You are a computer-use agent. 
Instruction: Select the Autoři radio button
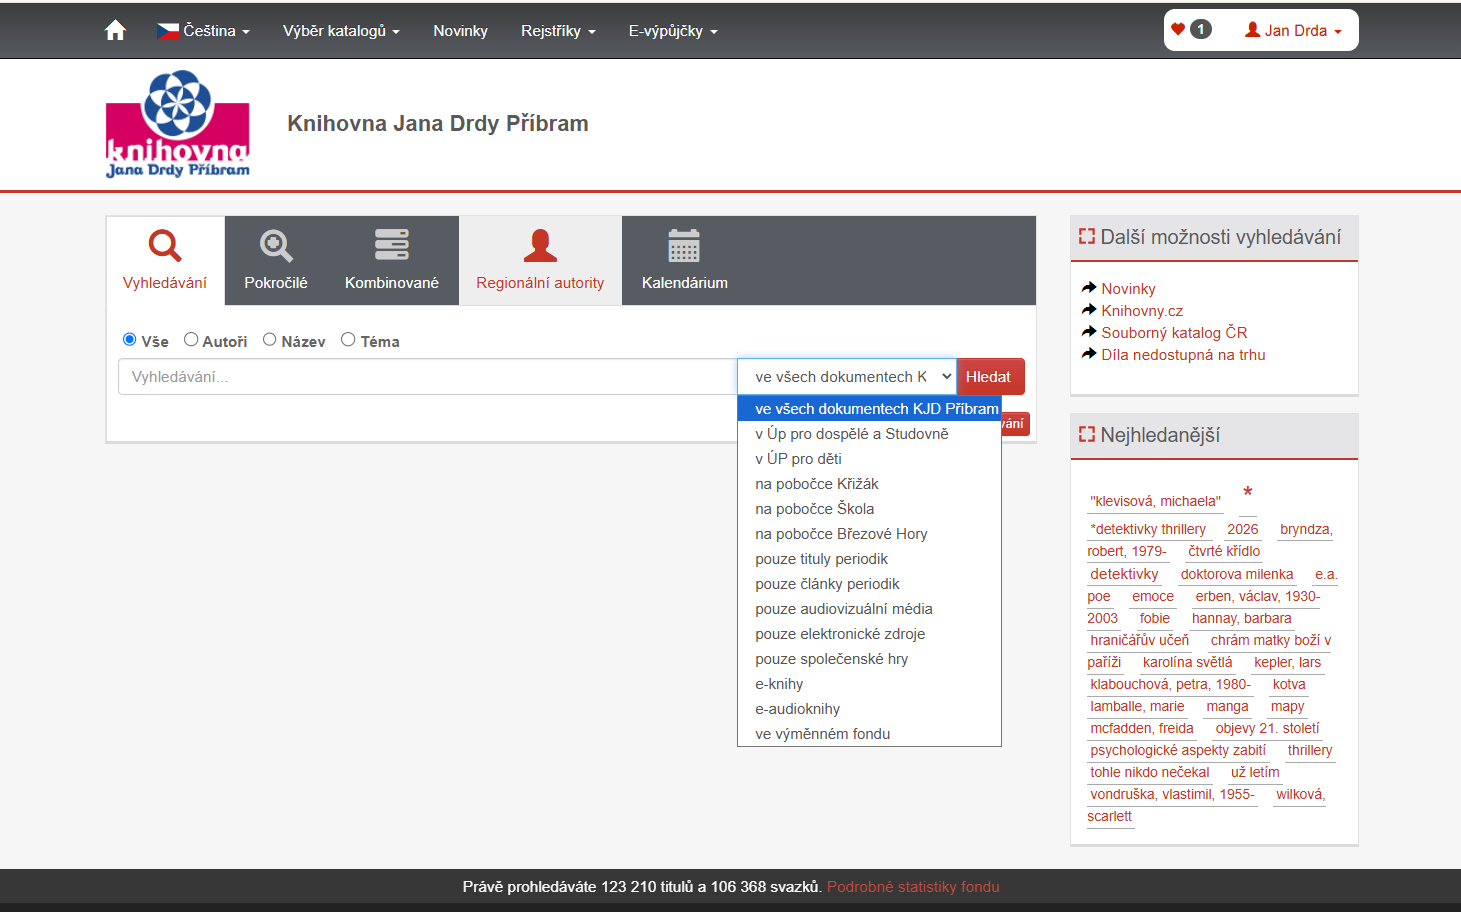(x=191, y=340)
